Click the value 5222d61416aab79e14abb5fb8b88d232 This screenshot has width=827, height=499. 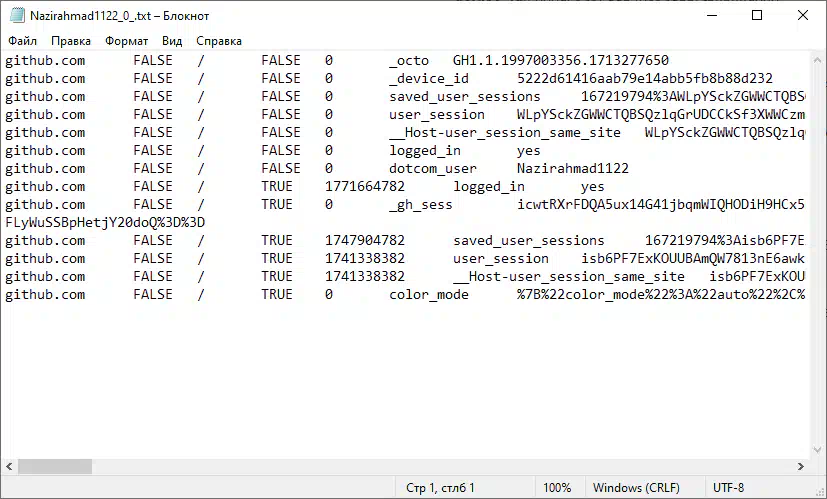pyautogui.click(x=645, y=79)
